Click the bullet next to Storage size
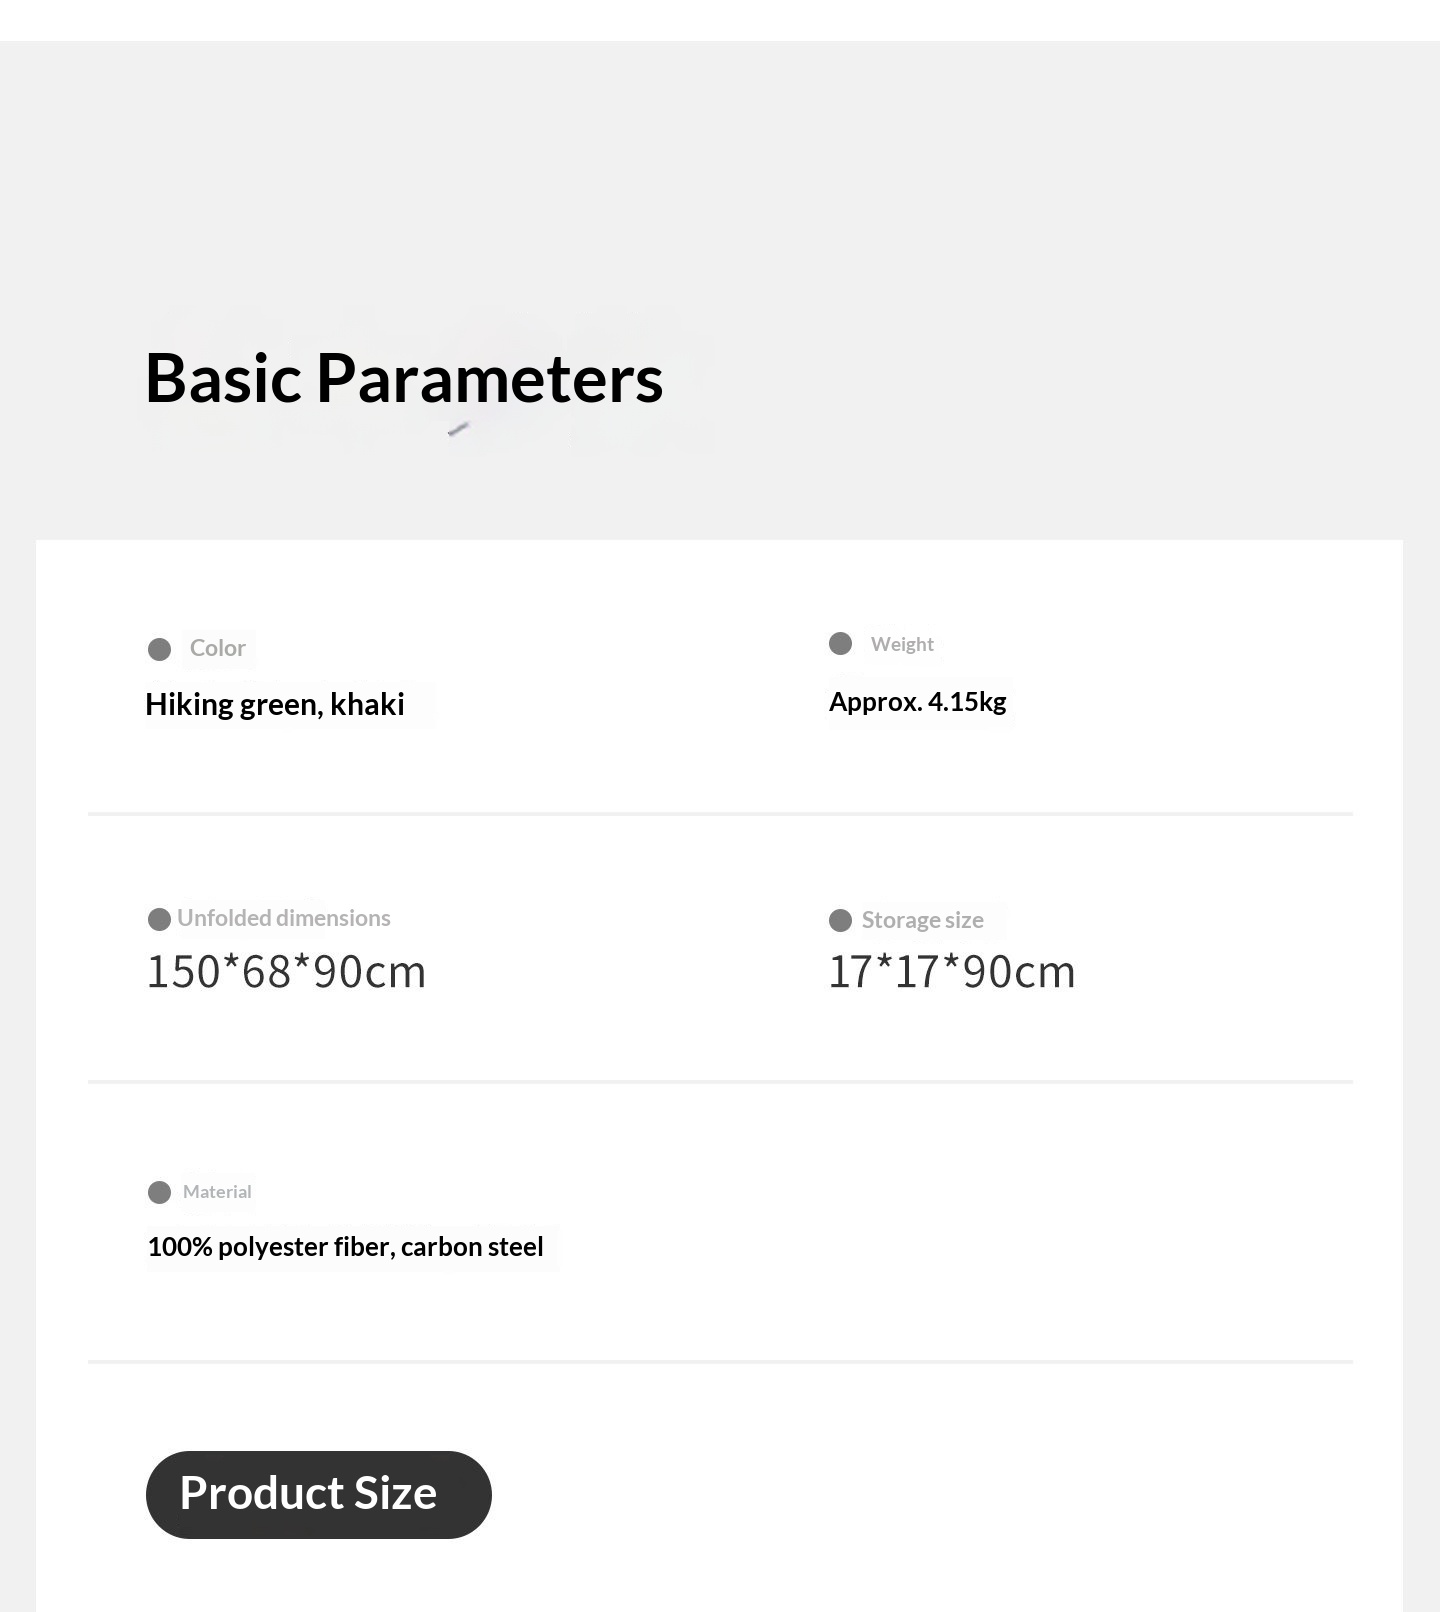The image size is (1440, 1612). pos(840,921)
